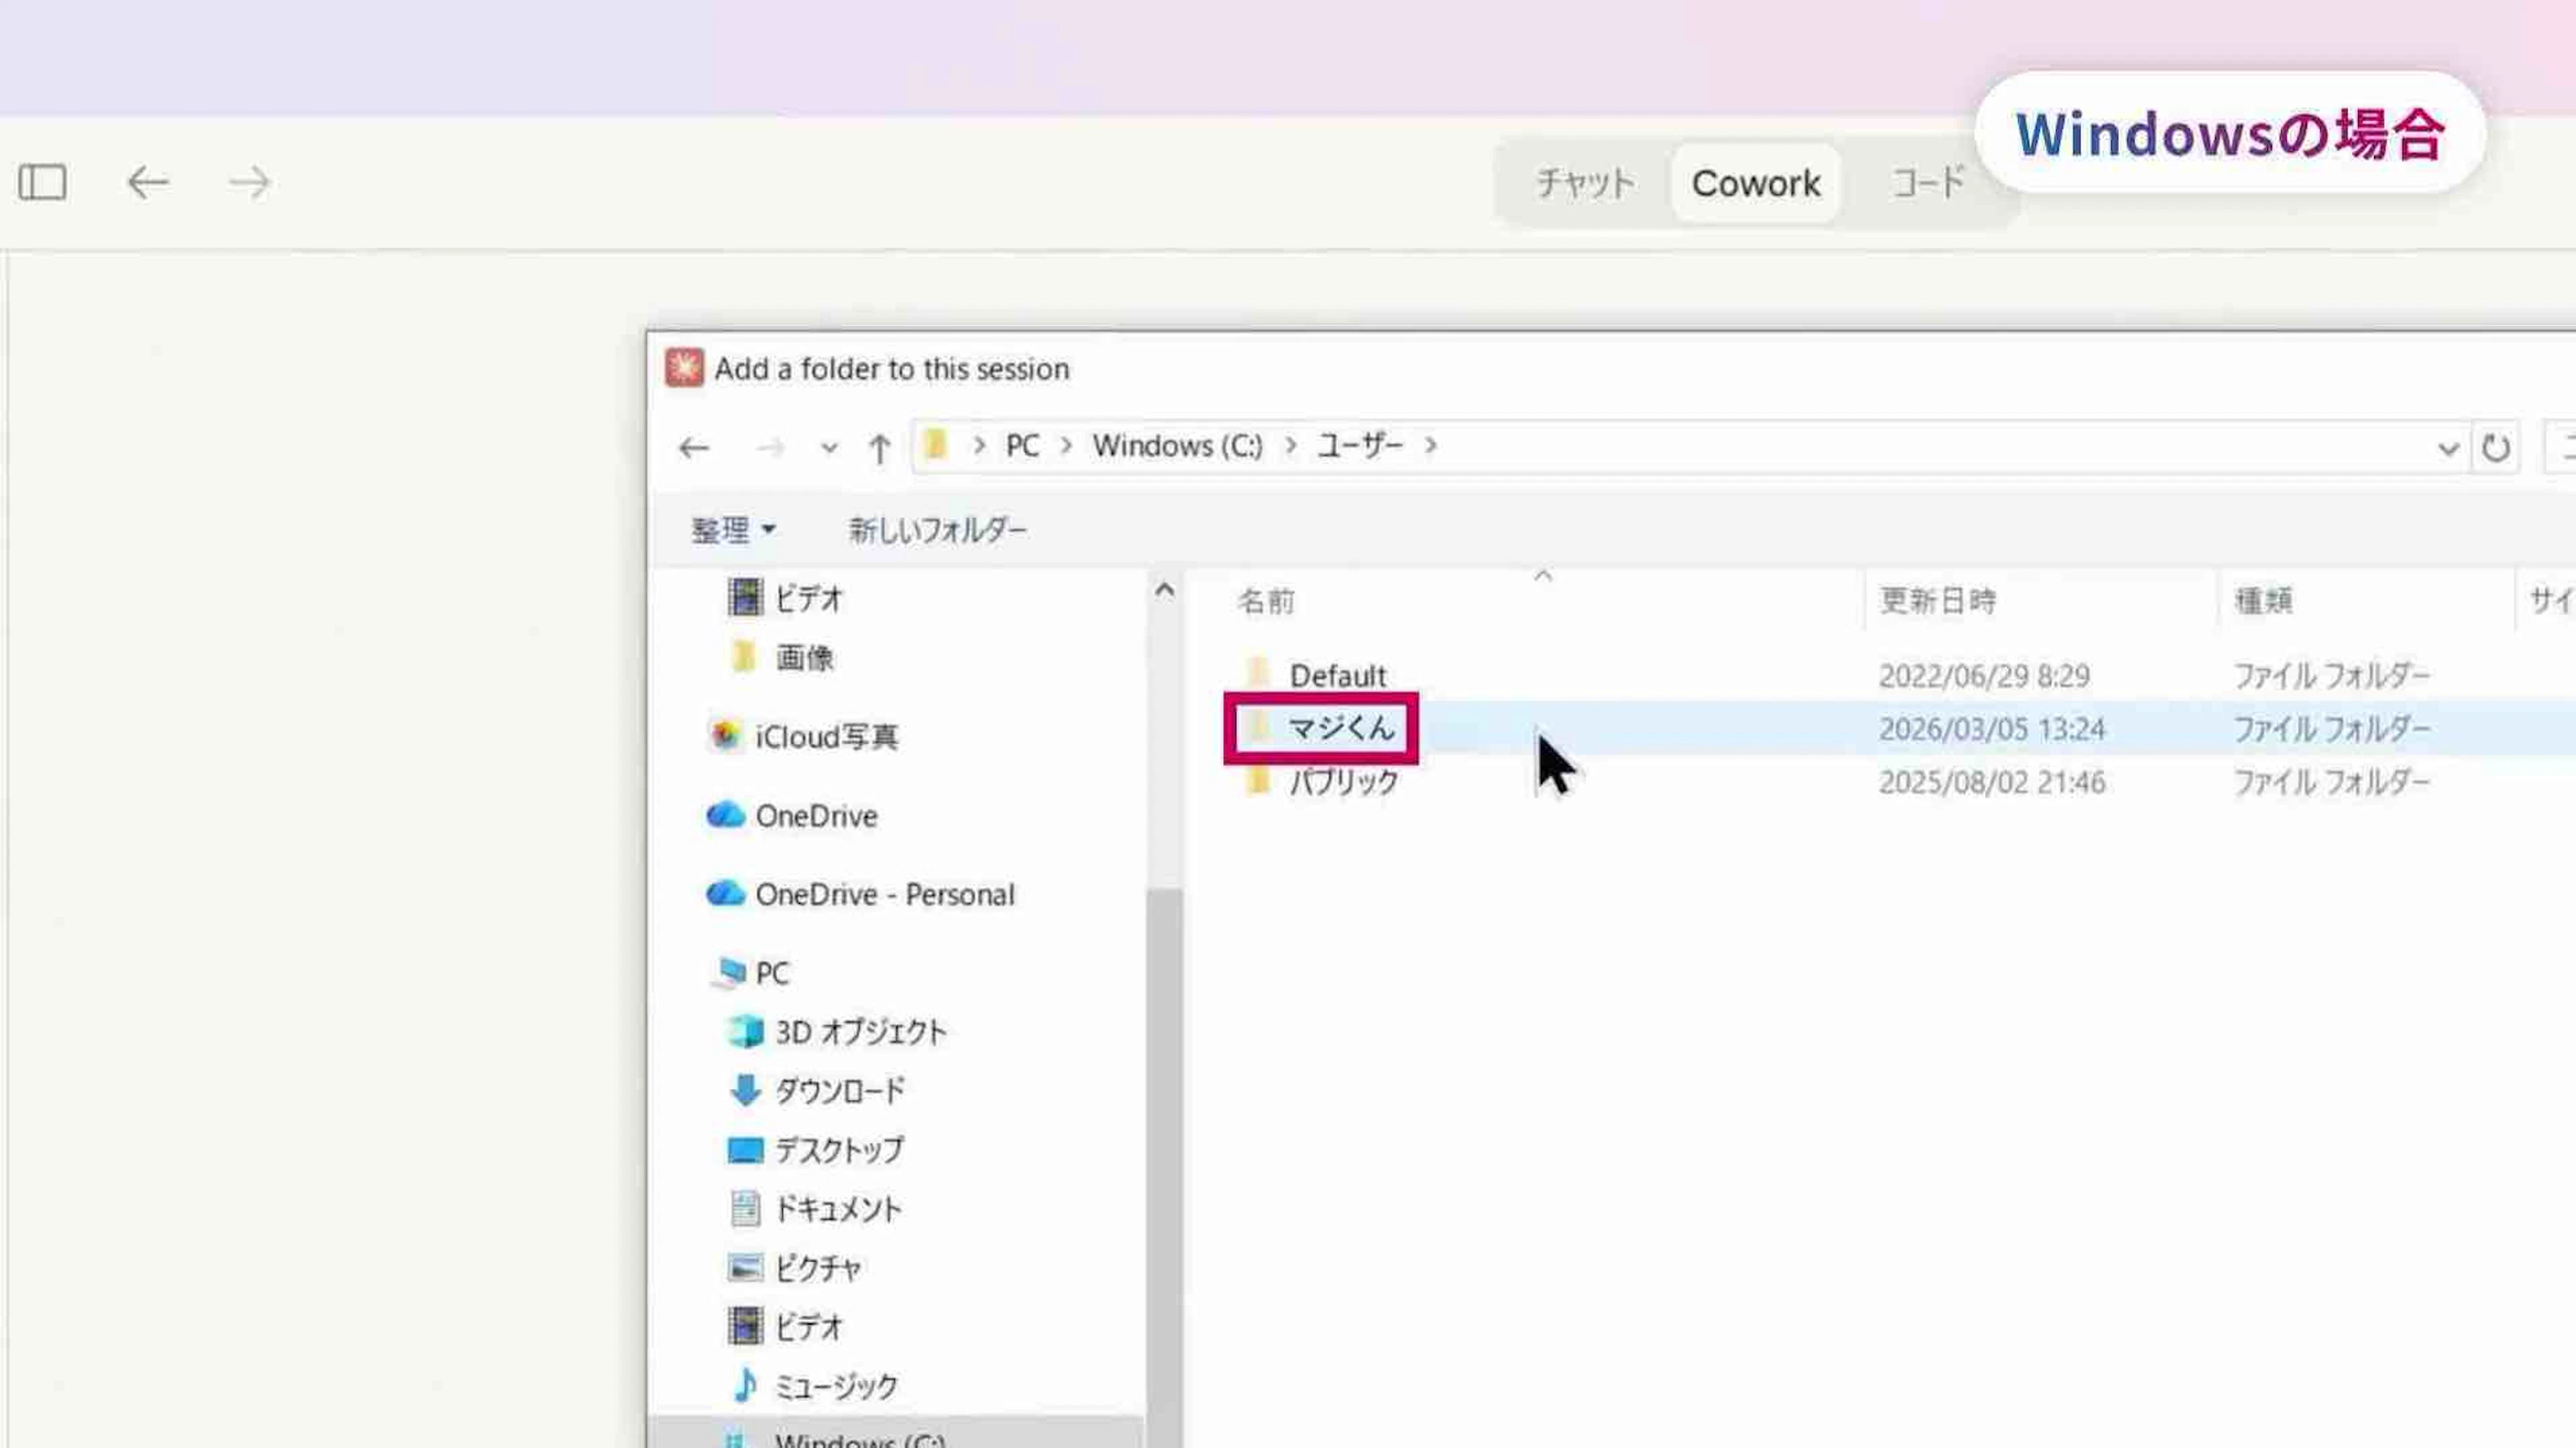Open the 整理 dropdown menu
The height and width of the screenshot is (1448, 2576).
point(733,530)
